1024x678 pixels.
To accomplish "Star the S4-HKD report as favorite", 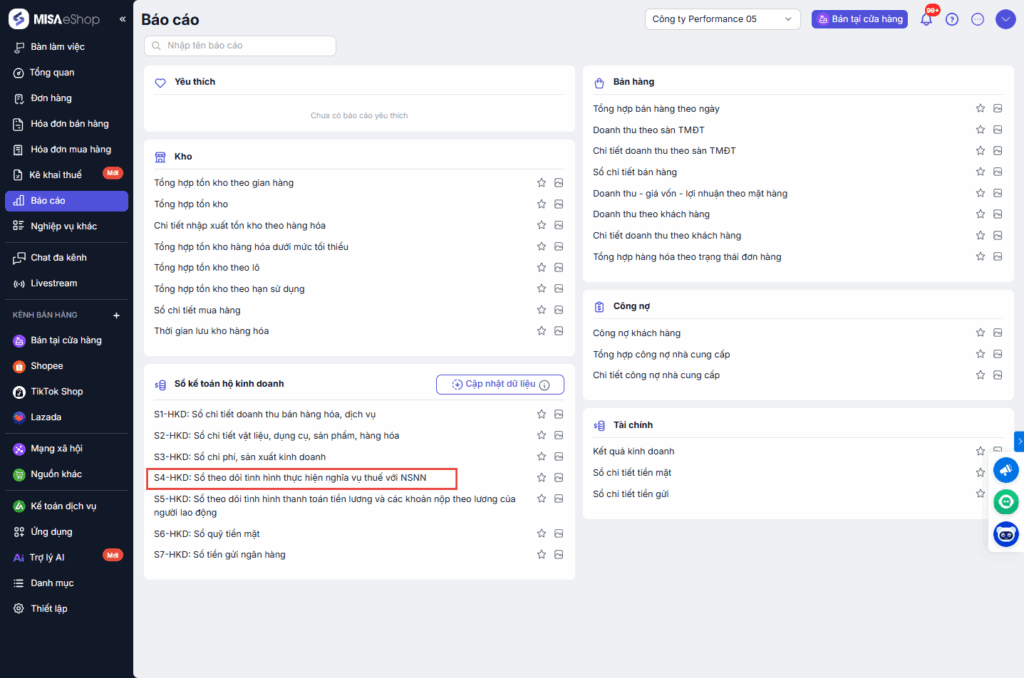I will [x=541, y=477].
